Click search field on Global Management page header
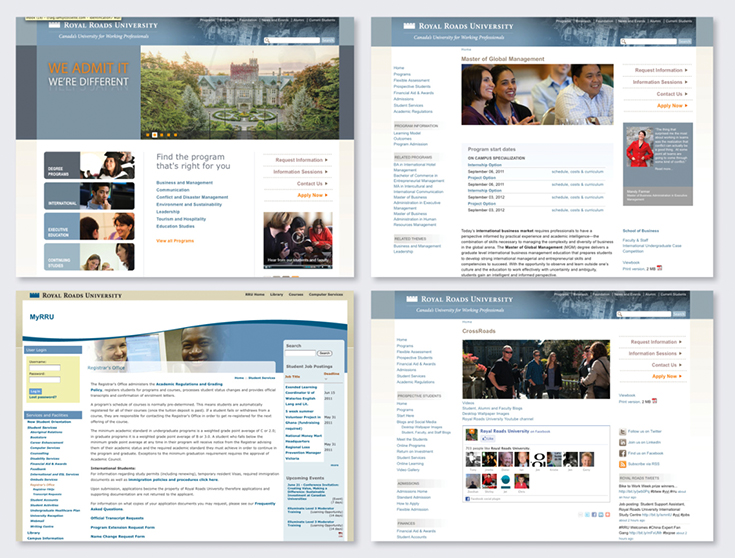Screen dimensions: 735x558 649,41
